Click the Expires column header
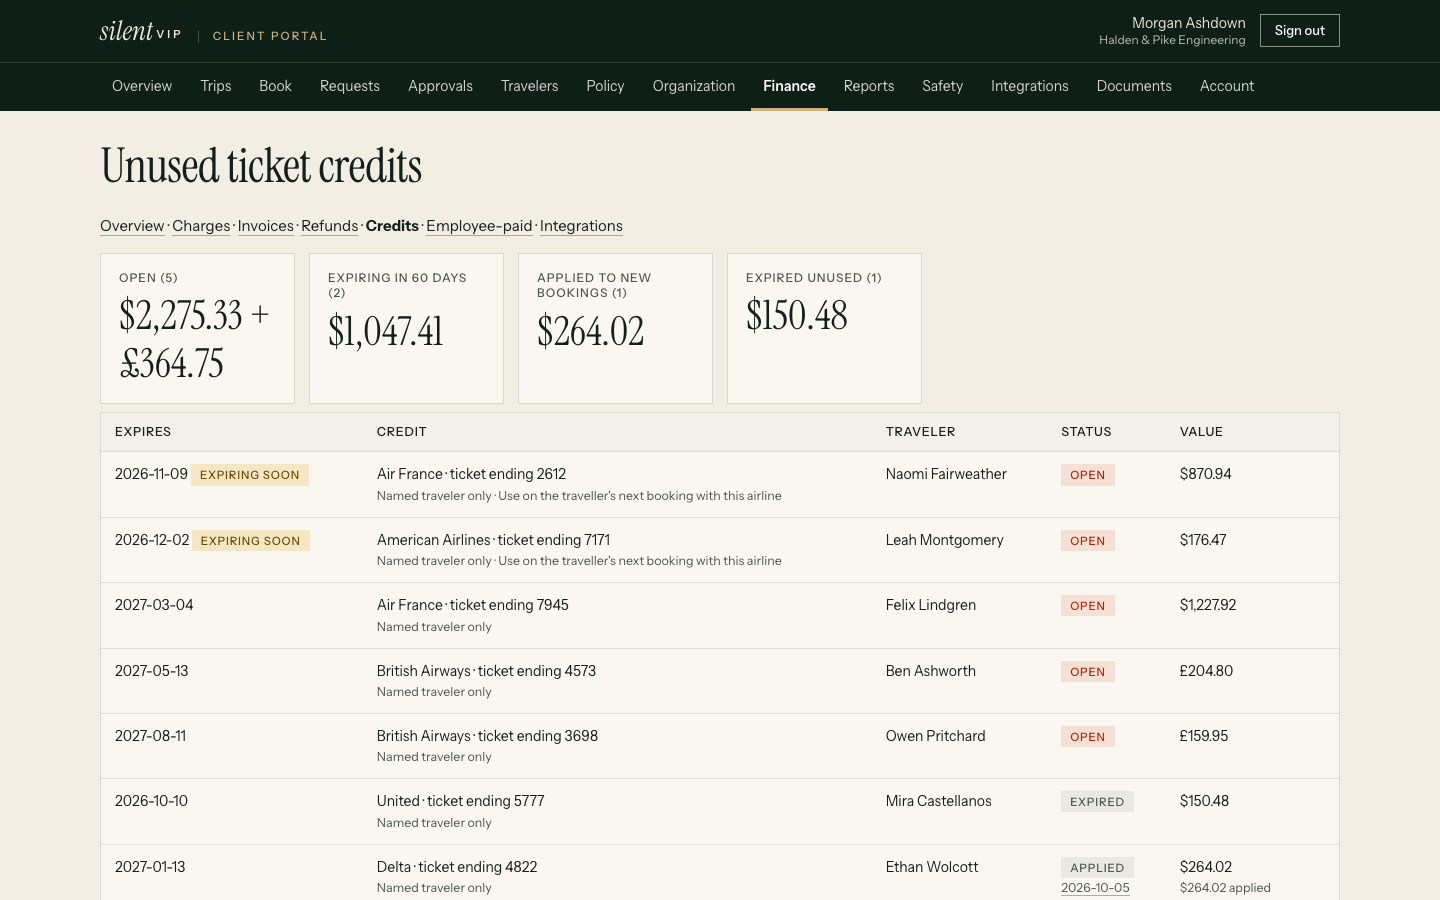 click(143, 432)
